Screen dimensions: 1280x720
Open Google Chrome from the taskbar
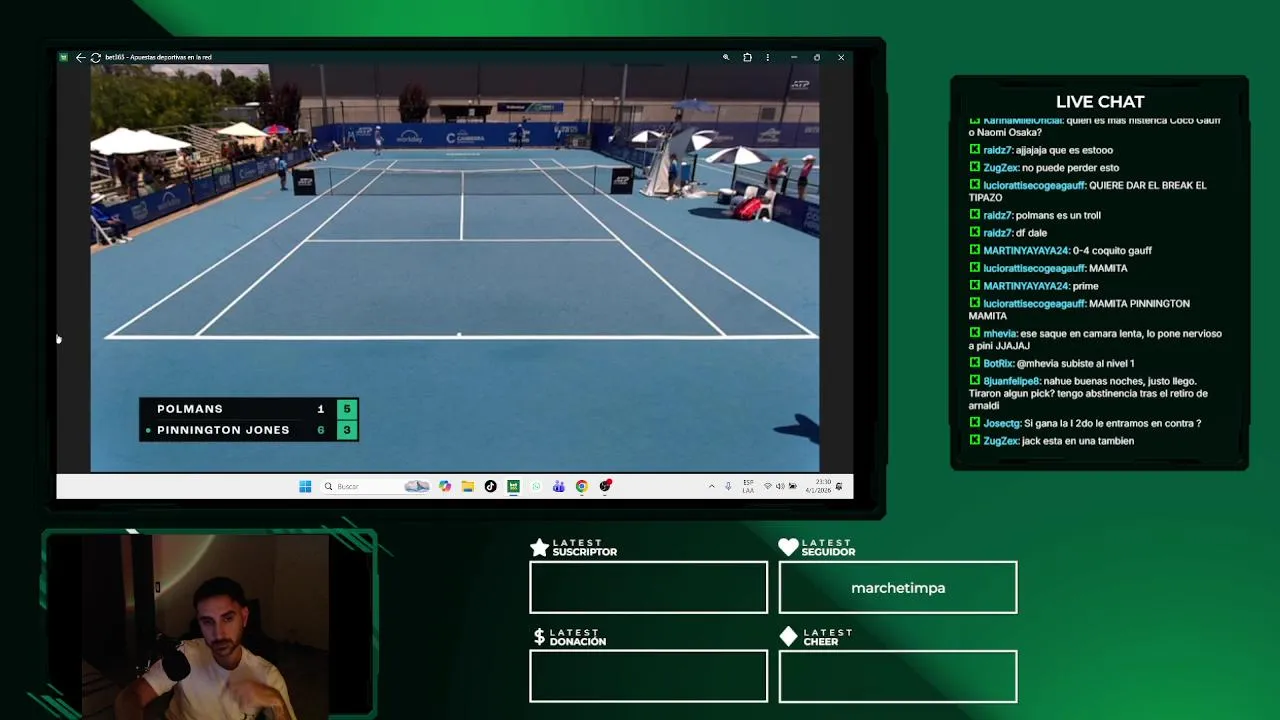581,486
